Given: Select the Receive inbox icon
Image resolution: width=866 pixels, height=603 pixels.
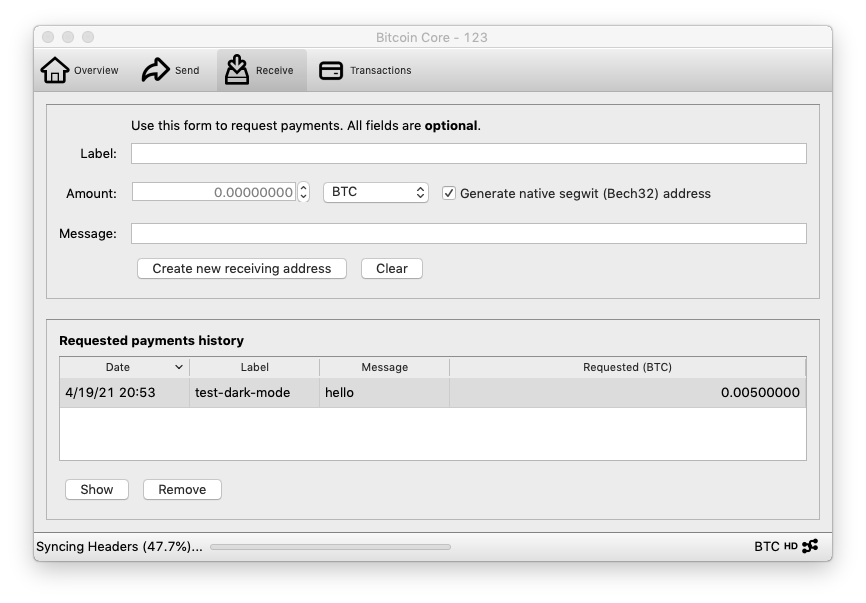Looking at the screenshot, I should [236, 70].
